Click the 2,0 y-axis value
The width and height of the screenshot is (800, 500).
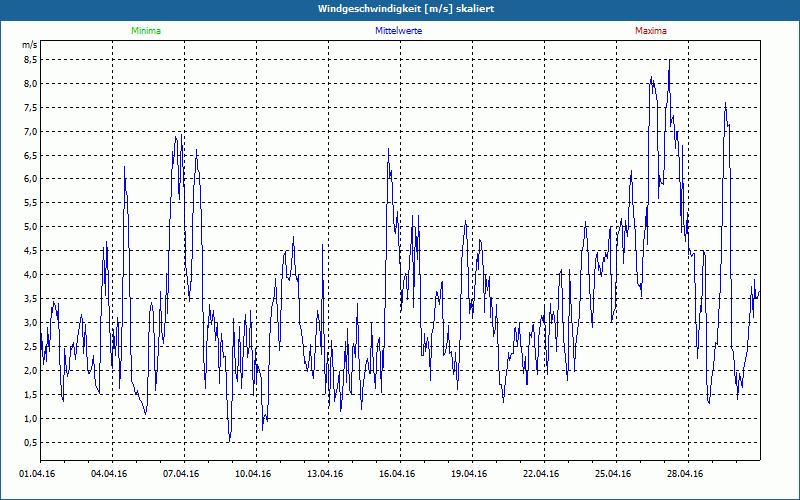(31, 371)
